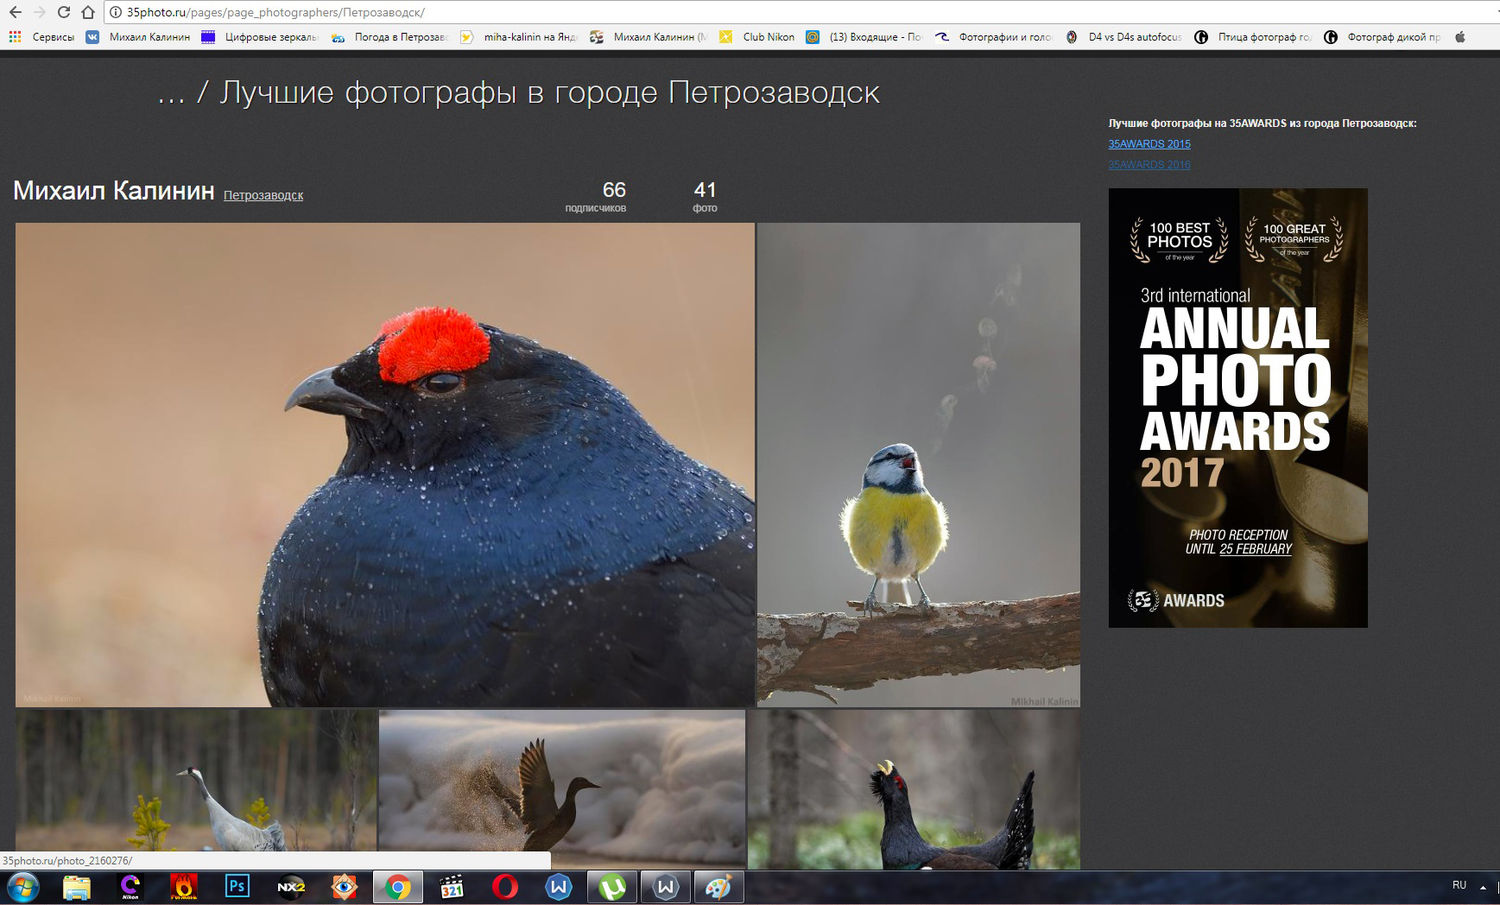Viewport: 1500px width, 905px height.
Task: Open Nikon Capture NX2 from taskbar
Action: click(290, 886)
